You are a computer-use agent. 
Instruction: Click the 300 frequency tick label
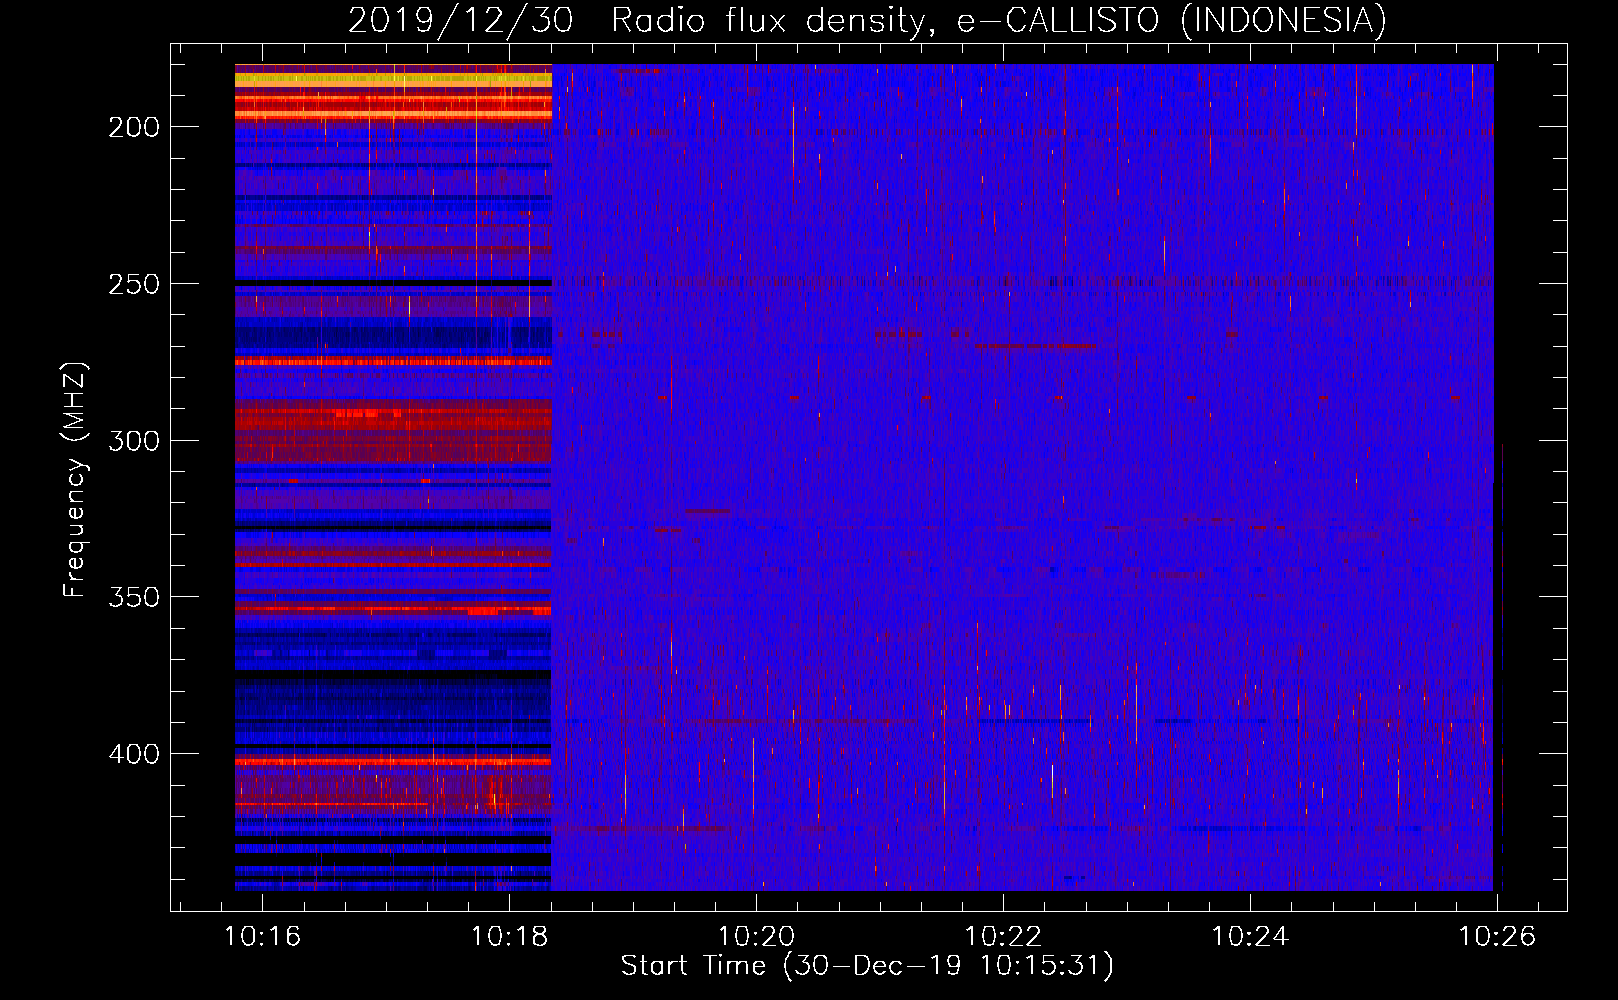[x=134, y=441]
